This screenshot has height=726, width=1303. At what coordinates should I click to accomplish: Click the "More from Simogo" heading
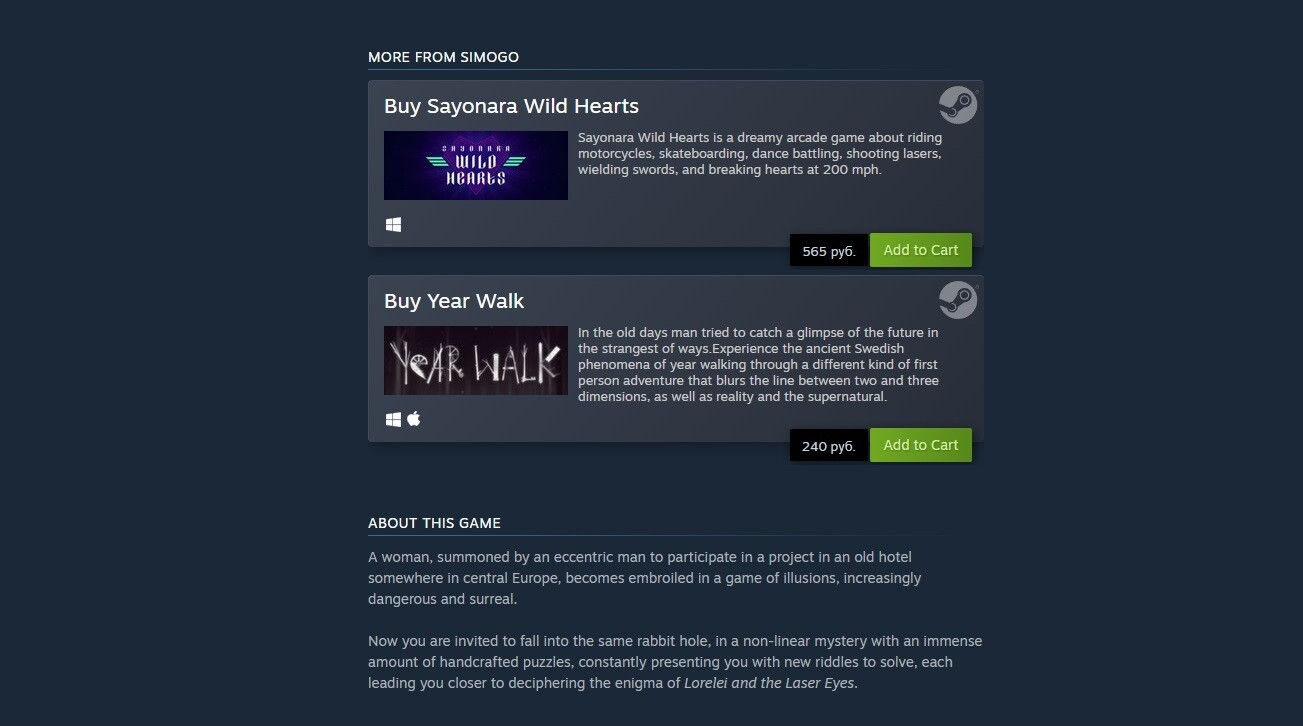(x=443, y=57)
